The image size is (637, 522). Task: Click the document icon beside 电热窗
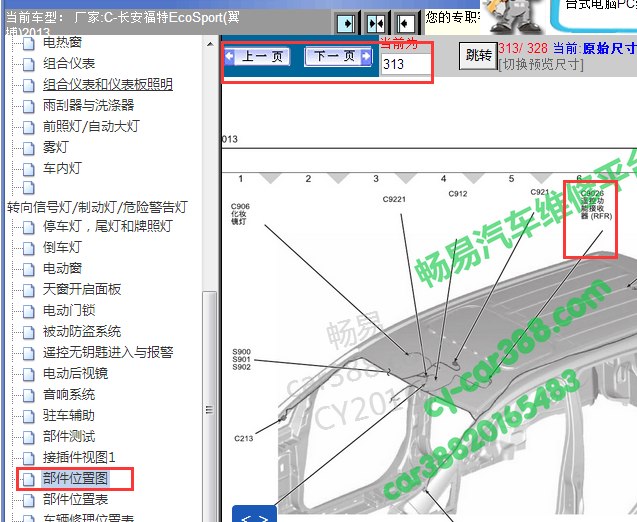(x=28, y=43)
